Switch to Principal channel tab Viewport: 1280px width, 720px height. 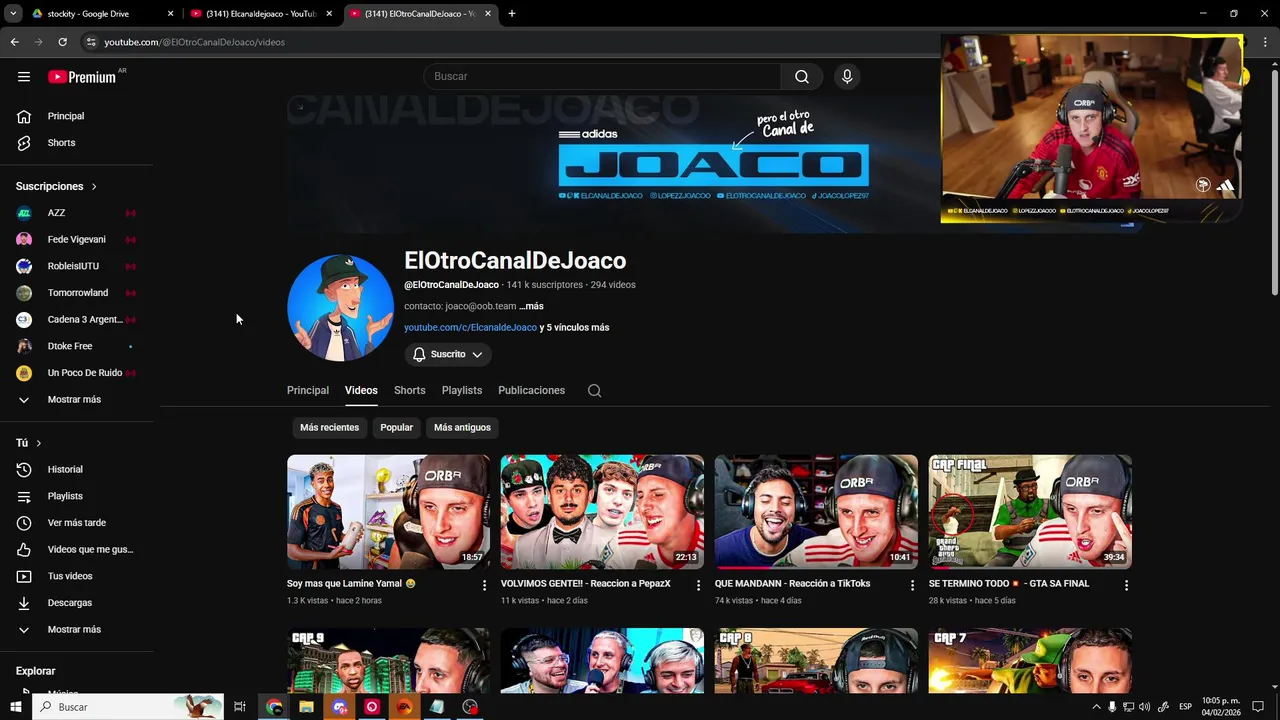tap(308, 391)
